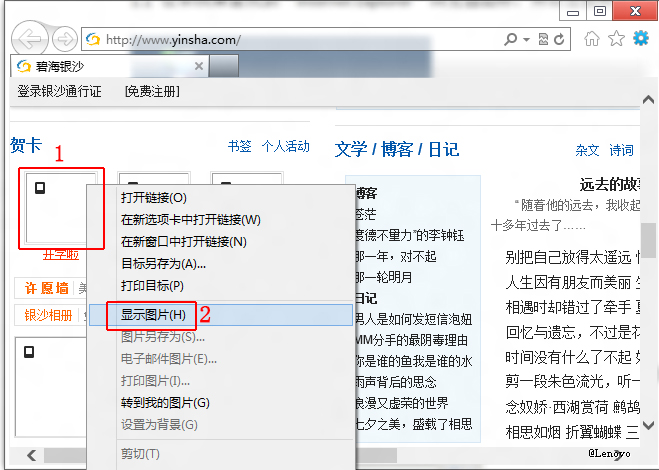Open the Tools gear icon
Viewport: 659px width, 470px height.
(641, 39)
